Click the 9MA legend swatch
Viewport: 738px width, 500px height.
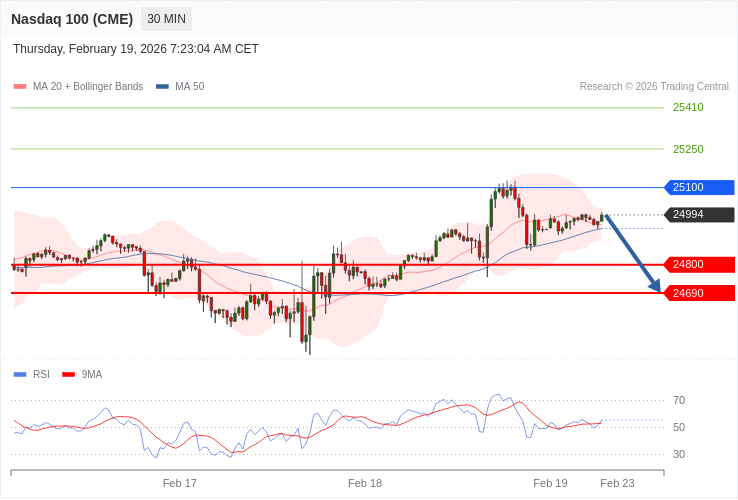68,375
